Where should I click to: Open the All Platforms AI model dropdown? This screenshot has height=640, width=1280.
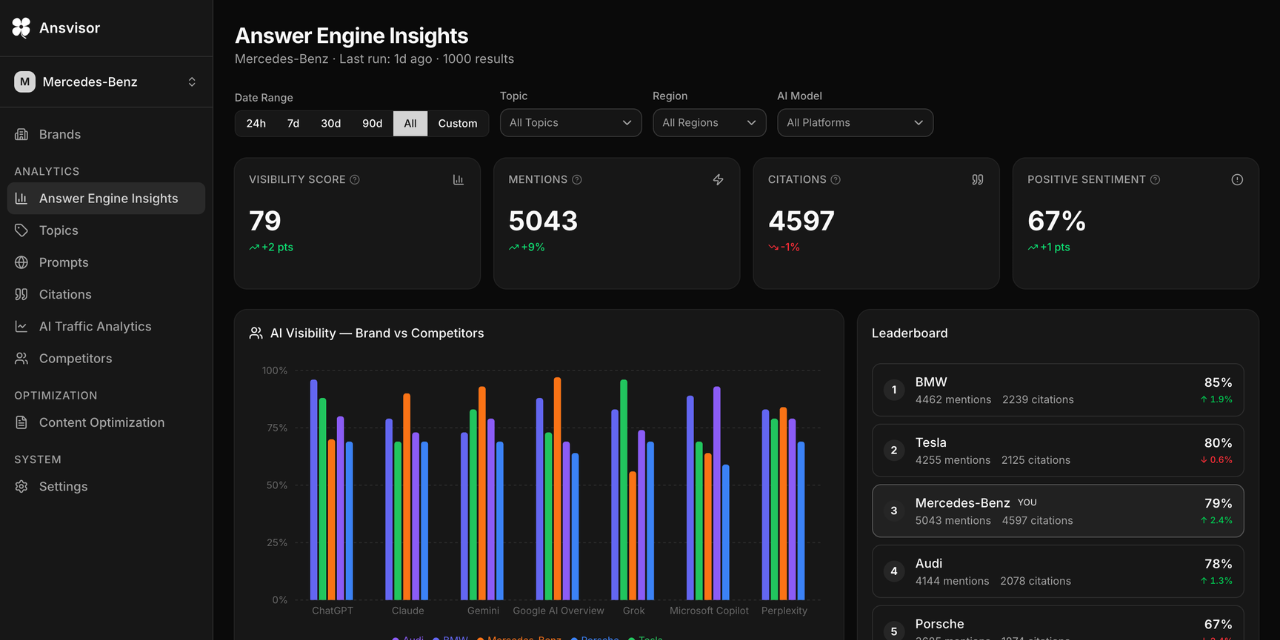point(855,123)
